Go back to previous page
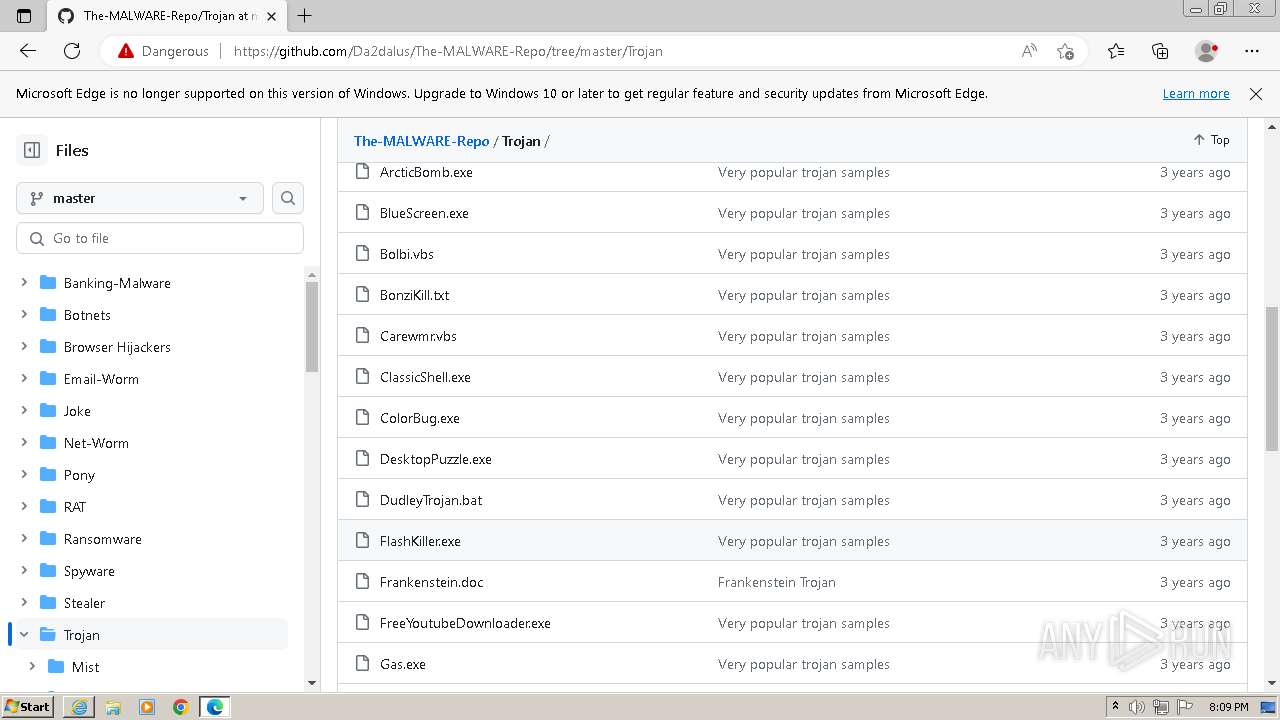 28,51
